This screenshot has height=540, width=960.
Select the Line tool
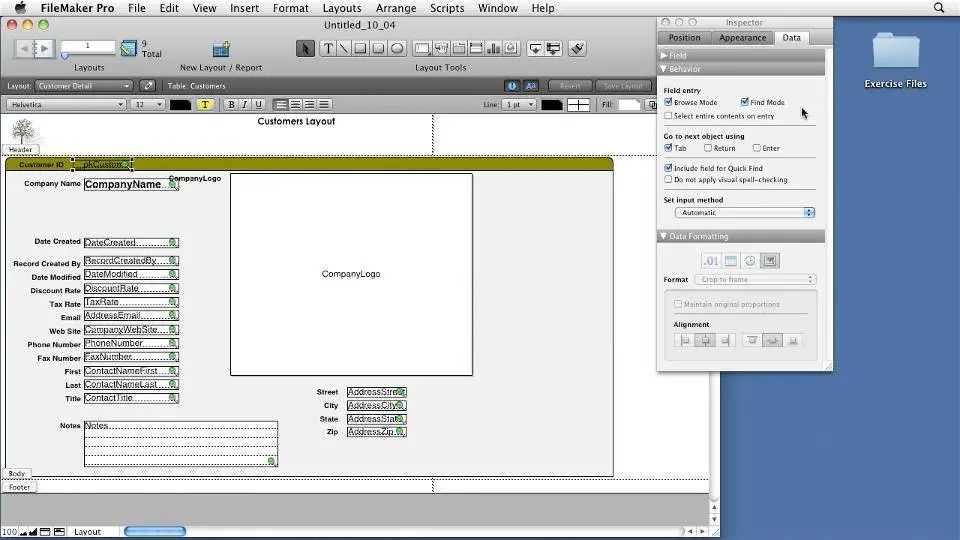click(x=343, y=48)
